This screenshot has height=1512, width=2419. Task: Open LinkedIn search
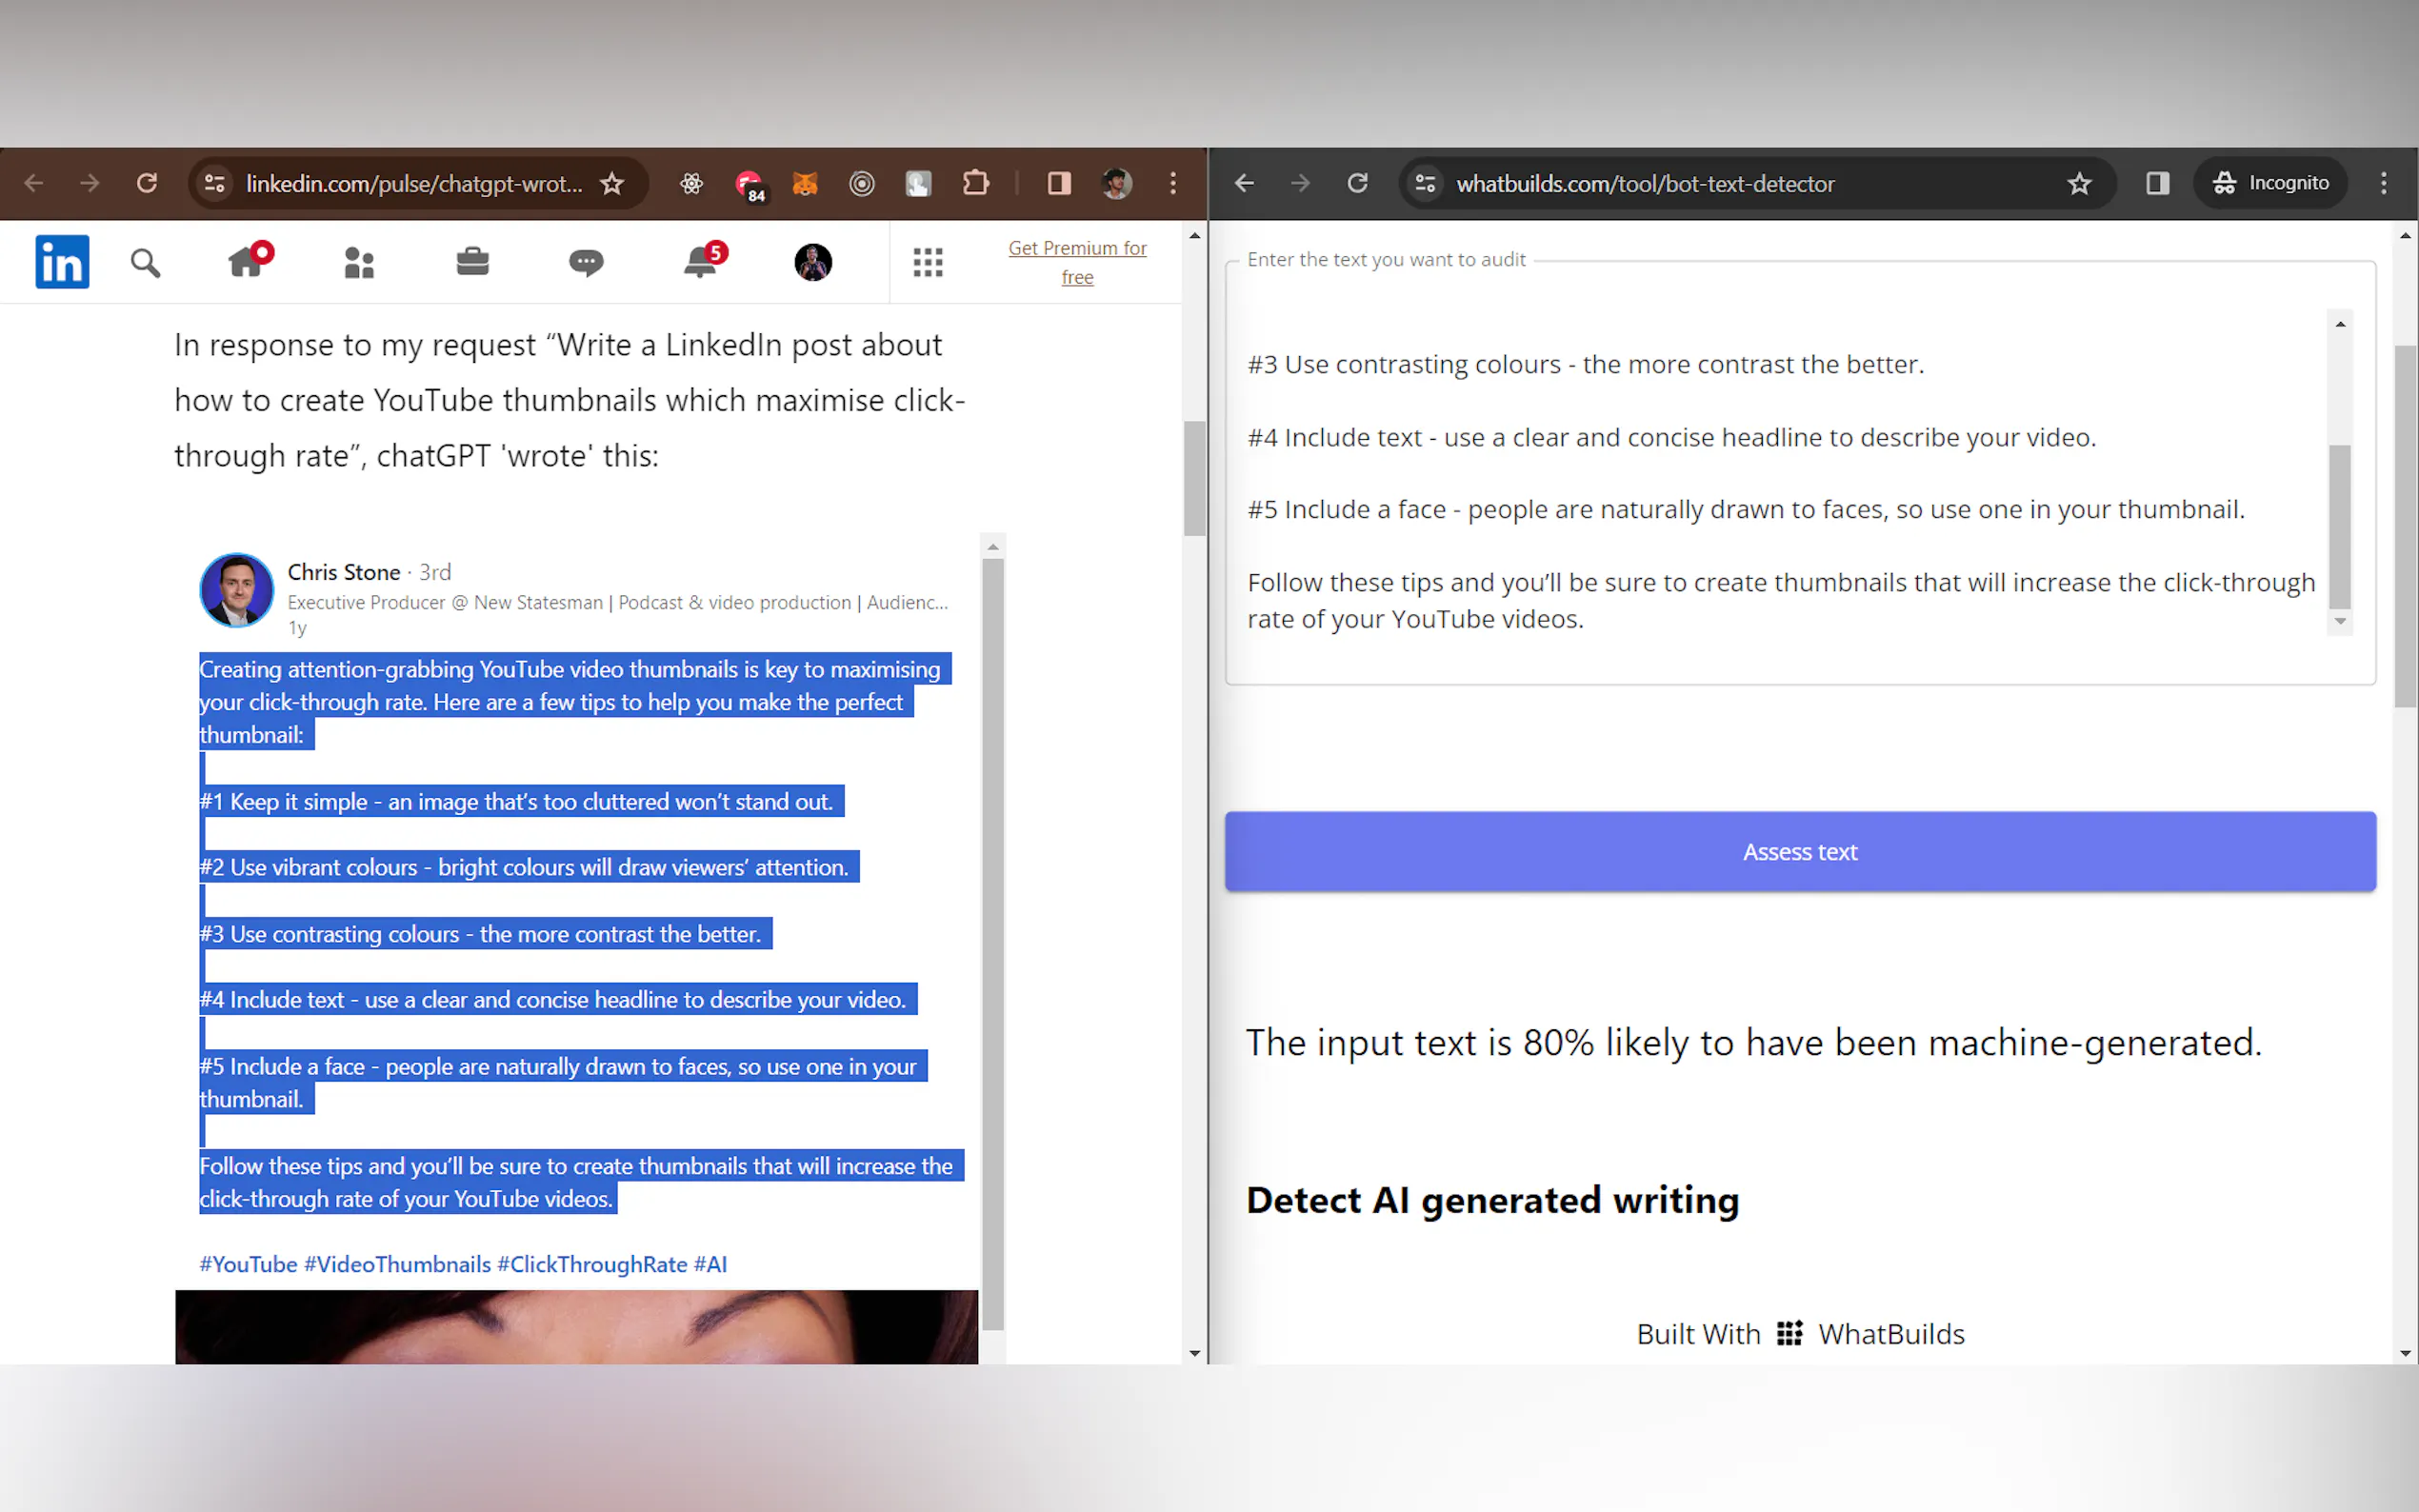pyautogui.click(x=145, y=262)
